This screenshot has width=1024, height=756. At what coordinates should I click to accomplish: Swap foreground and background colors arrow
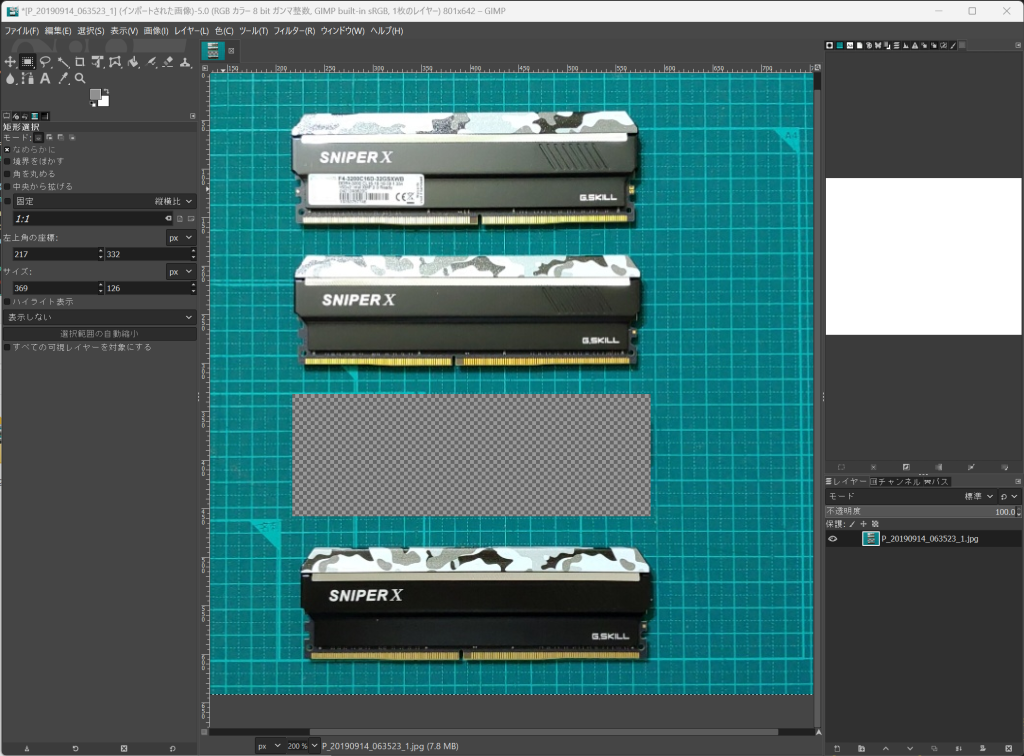point(106,91)
